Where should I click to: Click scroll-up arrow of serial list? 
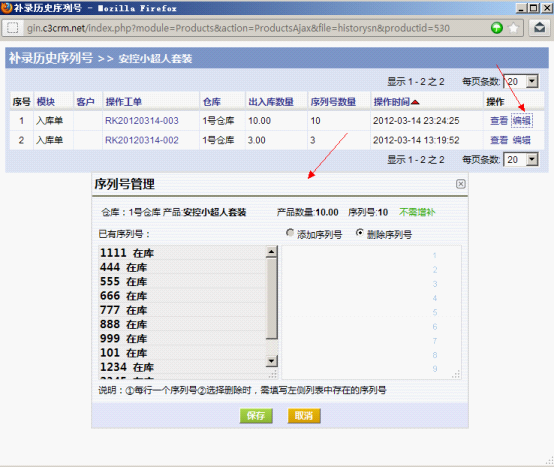tap(271, 252)
